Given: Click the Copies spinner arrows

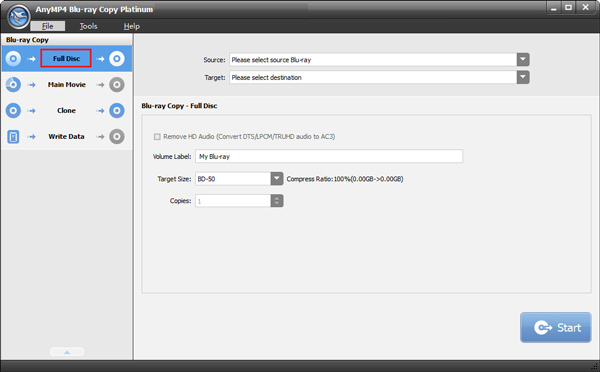Looking at the screenshot, I should [277, 201].
